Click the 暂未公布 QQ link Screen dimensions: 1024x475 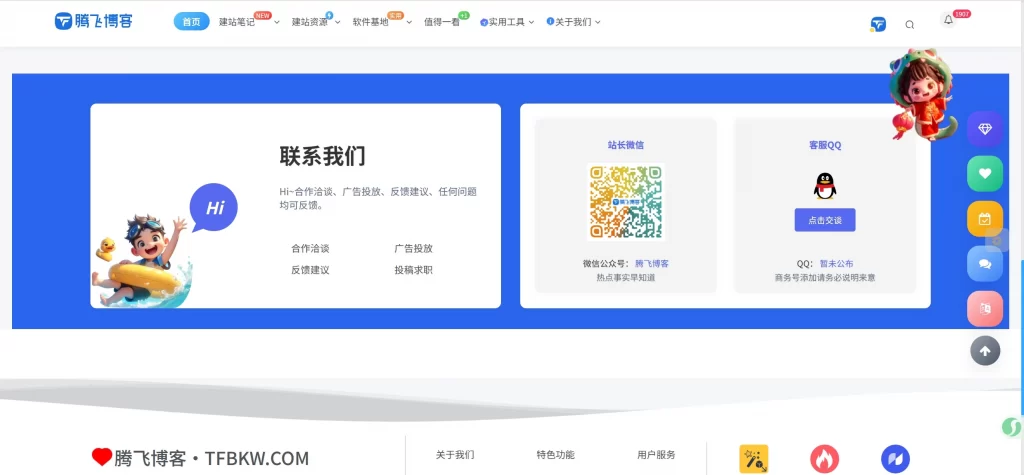pos(837,264)
